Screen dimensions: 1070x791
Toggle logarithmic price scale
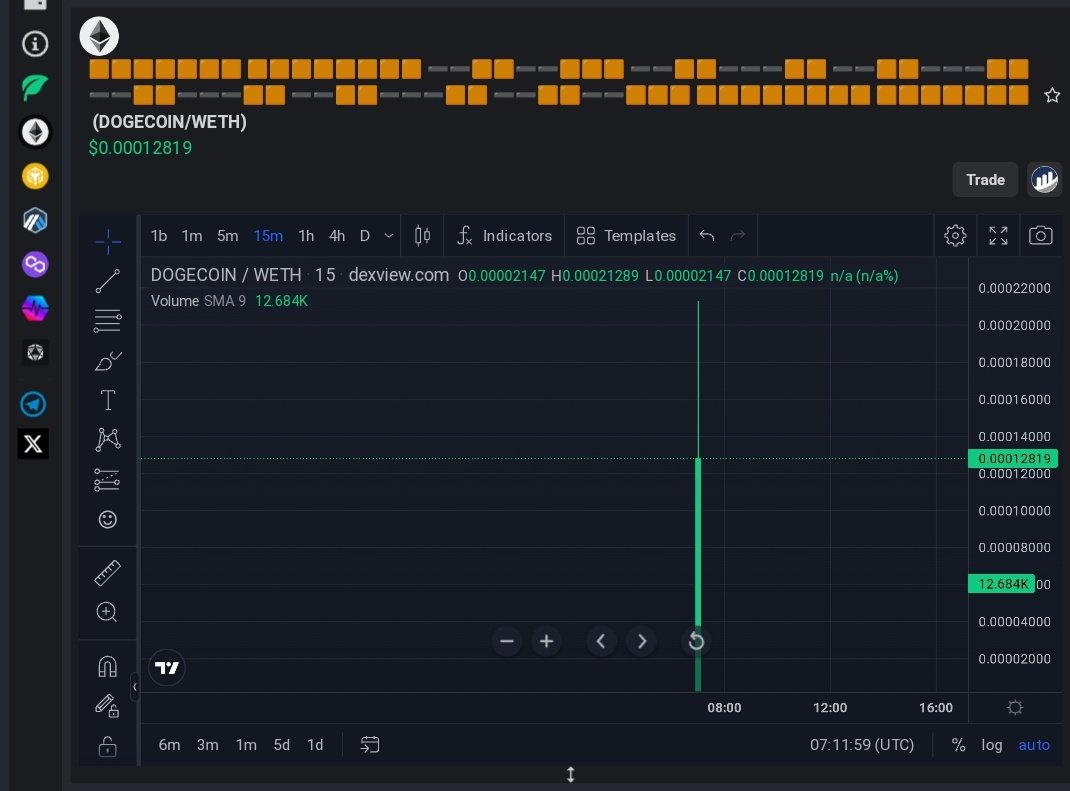click(992, 745)
